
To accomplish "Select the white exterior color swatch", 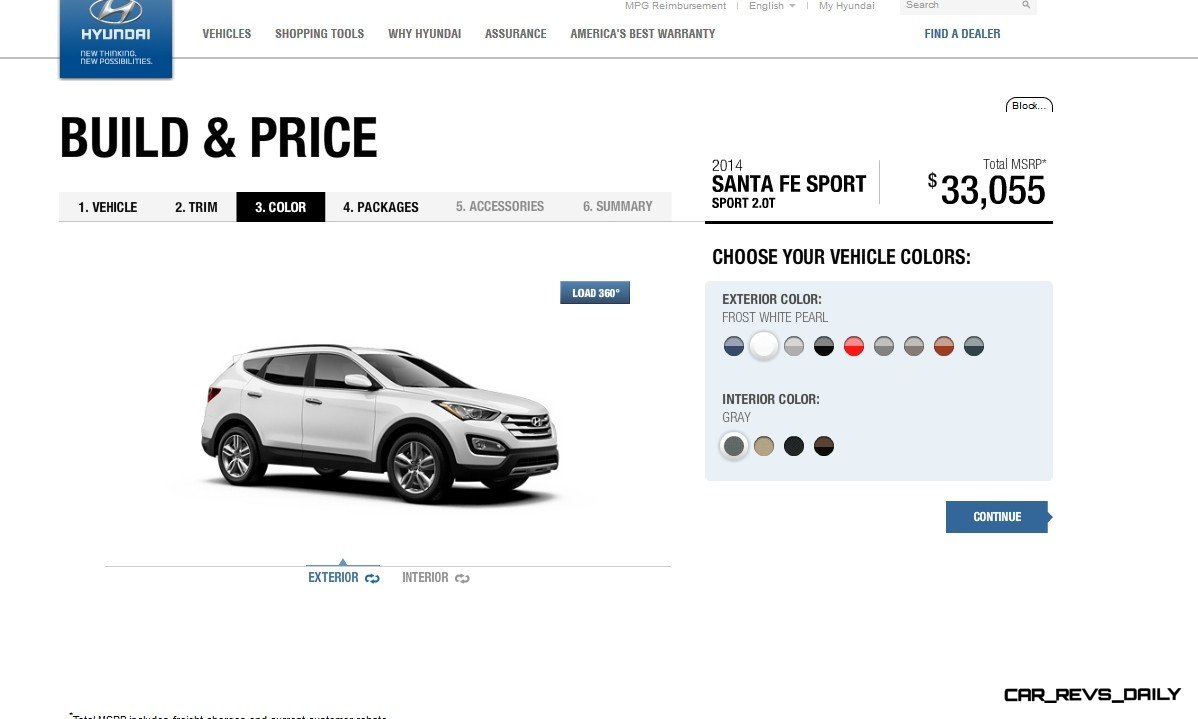I will pos(763,346).
